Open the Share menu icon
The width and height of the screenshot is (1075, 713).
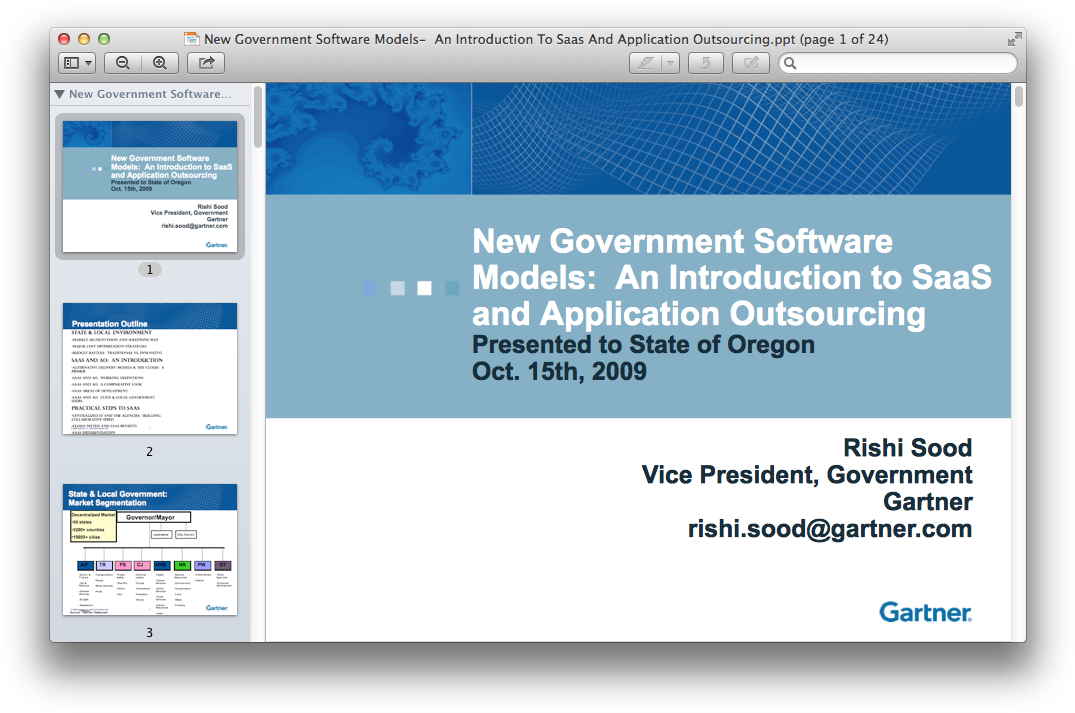pyautogui.click(x=204, y=62)
